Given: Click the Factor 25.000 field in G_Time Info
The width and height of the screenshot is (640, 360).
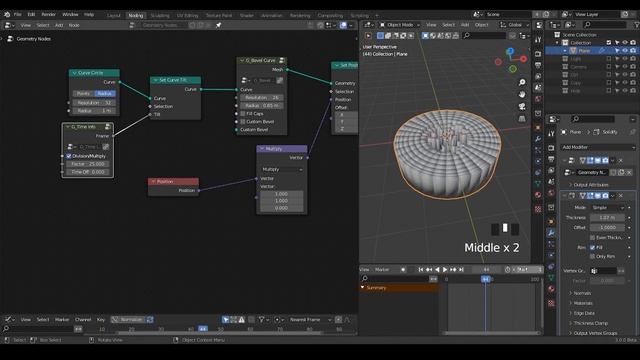Looking at the screenshot, I should [88, 164].
